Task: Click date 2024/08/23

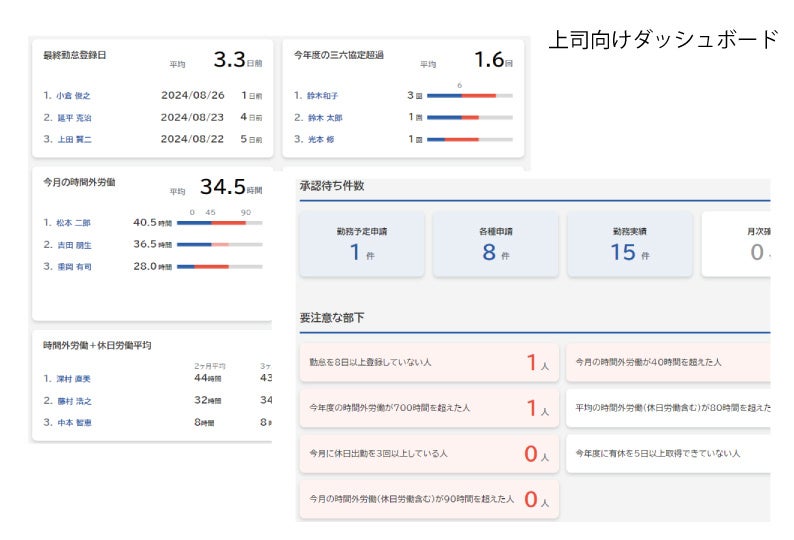Action: coord(192,118)
